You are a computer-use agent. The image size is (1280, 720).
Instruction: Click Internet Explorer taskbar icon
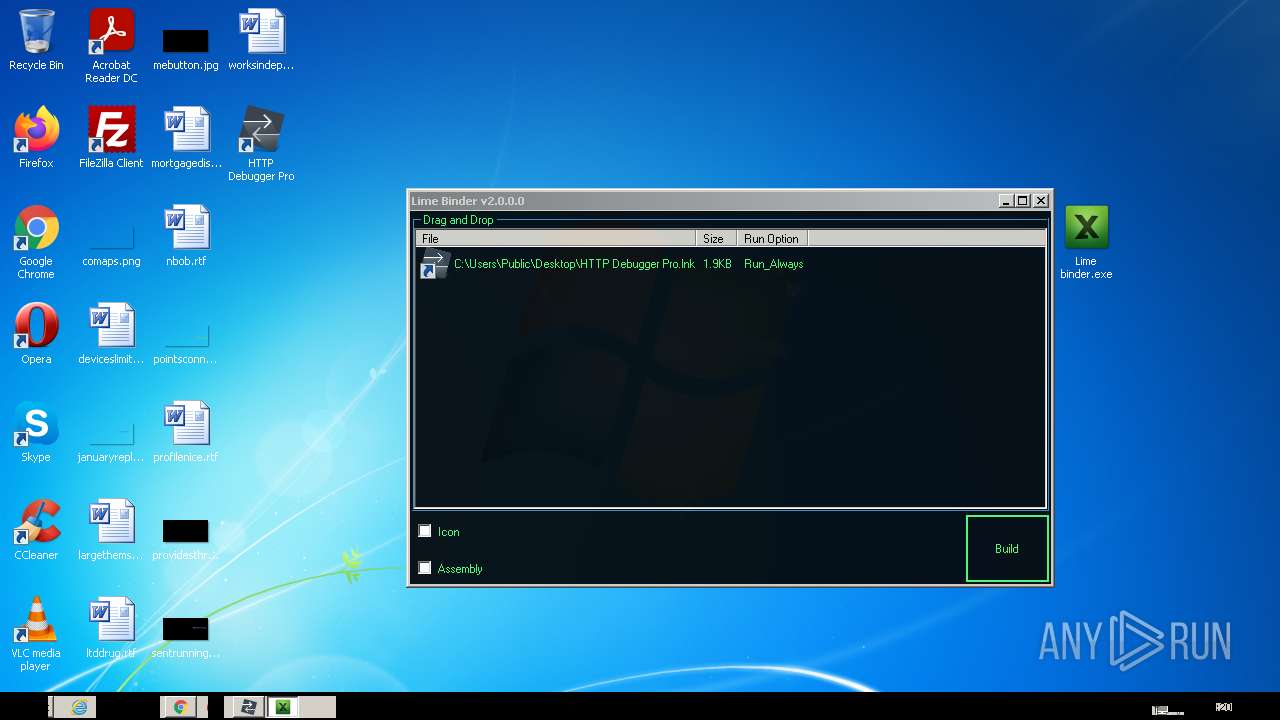79,707
